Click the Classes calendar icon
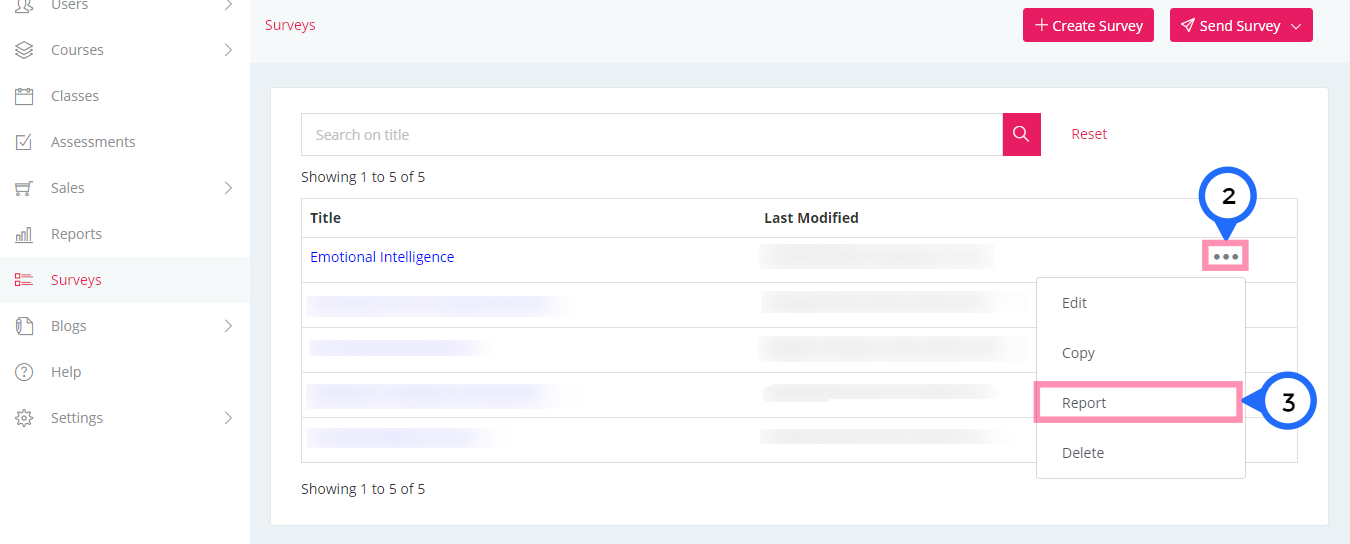Image resolution: width=1350 pixels, height=544 pixels. [24, 96]
